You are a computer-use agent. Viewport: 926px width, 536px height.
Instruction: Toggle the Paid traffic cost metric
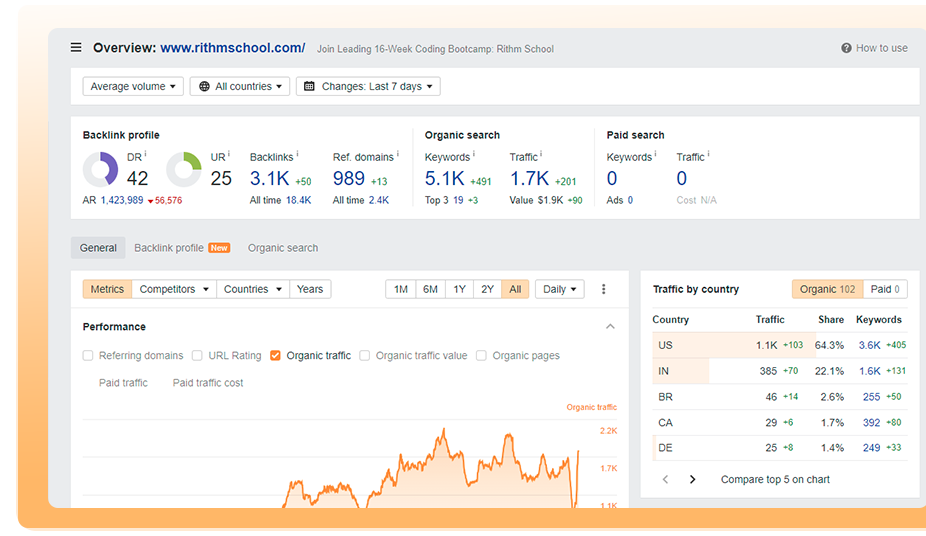pyautogui.click(x=208, y=383)
